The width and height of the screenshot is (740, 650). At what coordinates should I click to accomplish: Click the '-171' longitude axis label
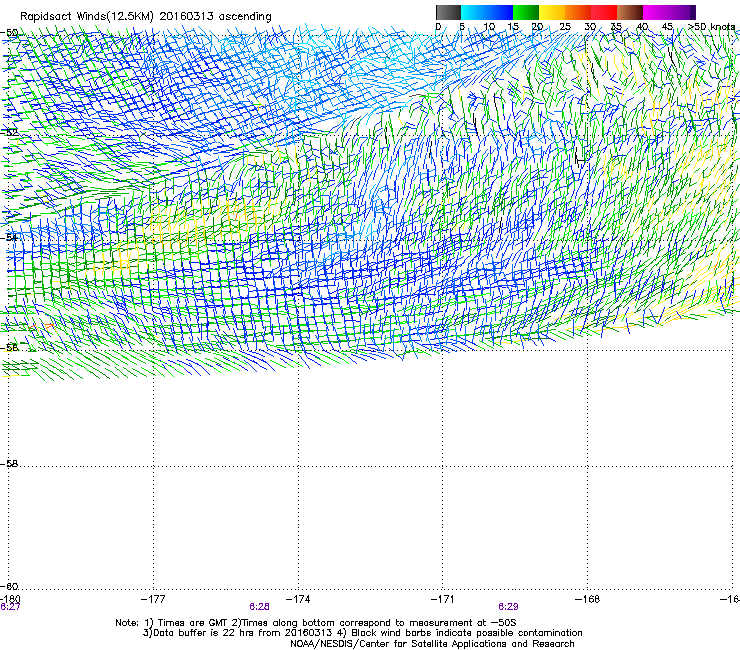tap(443, 599)
